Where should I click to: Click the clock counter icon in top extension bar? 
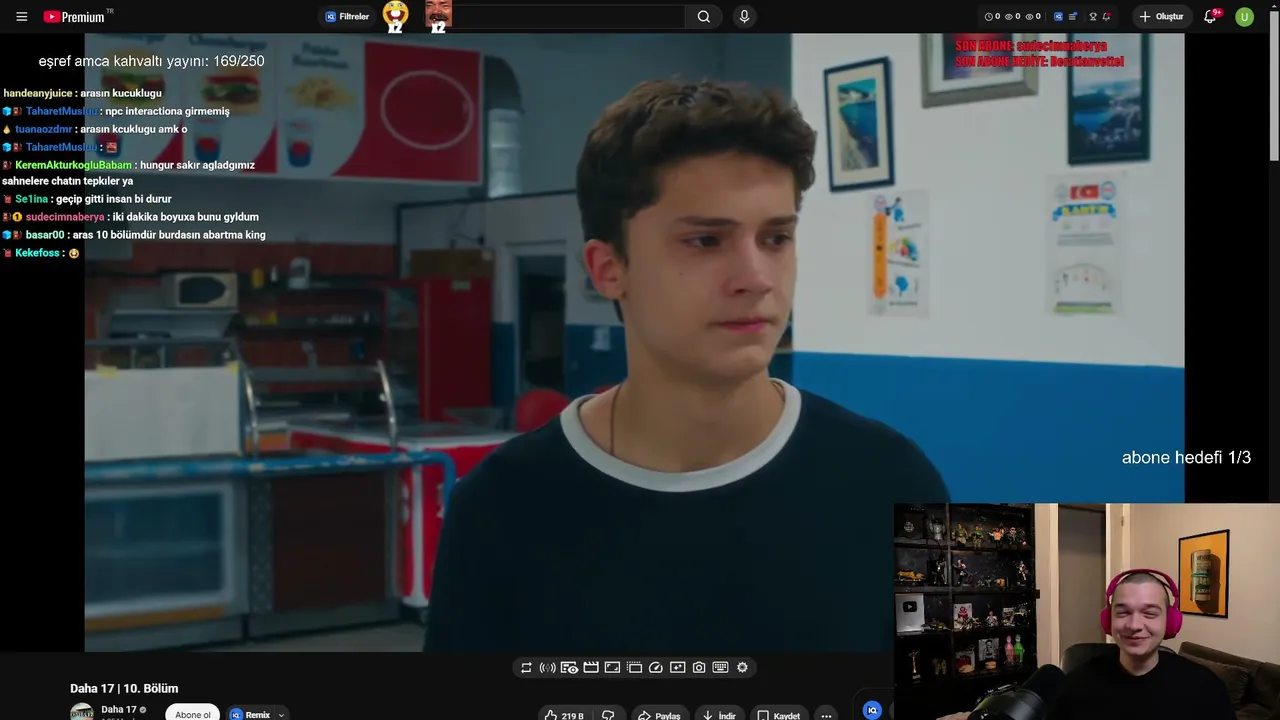pyautogui.click(x=989, y=17)
